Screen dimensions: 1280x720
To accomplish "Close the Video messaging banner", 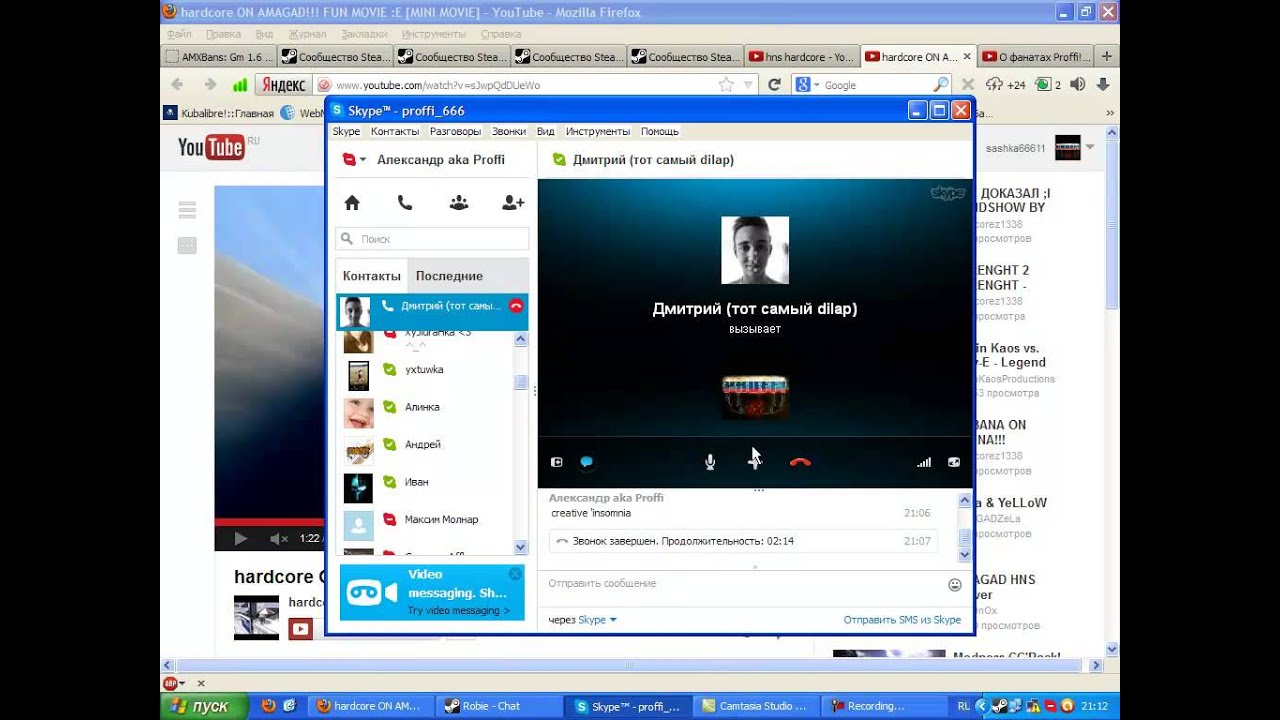I will click(x=515, y=574).
